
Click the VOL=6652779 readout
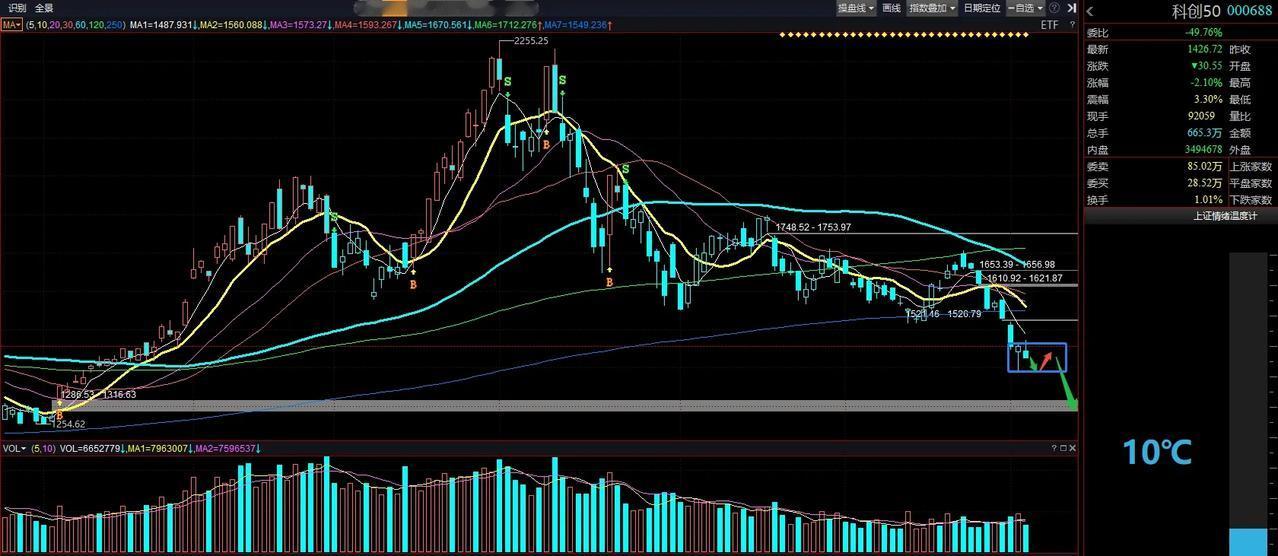tap(90, 449)
